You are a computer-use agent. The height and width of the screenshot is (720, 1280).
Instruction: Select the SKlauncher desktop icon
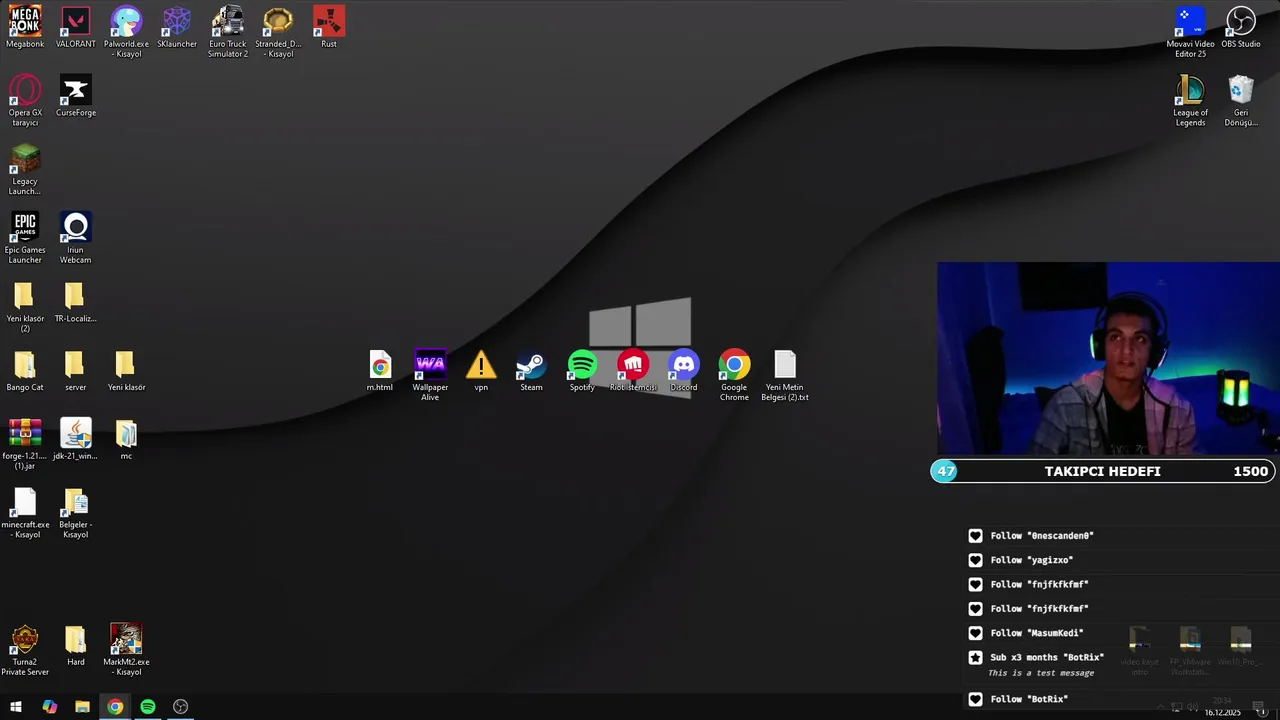pyautogui.click(x=177, y=27)
